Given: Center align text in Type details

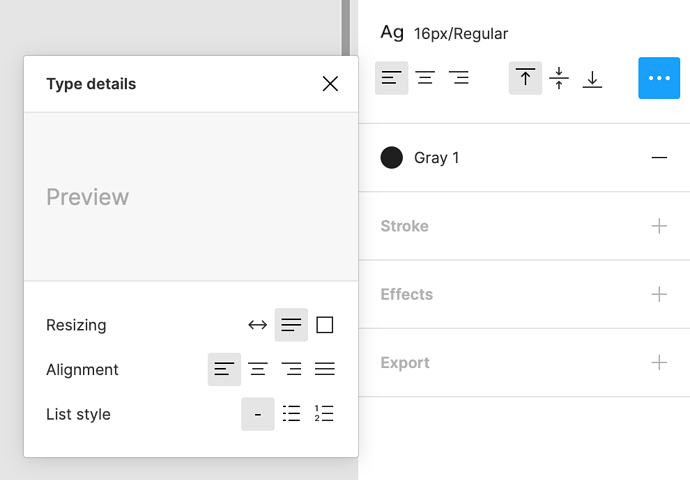Looking at the screenshot, I should pos(257,370).
